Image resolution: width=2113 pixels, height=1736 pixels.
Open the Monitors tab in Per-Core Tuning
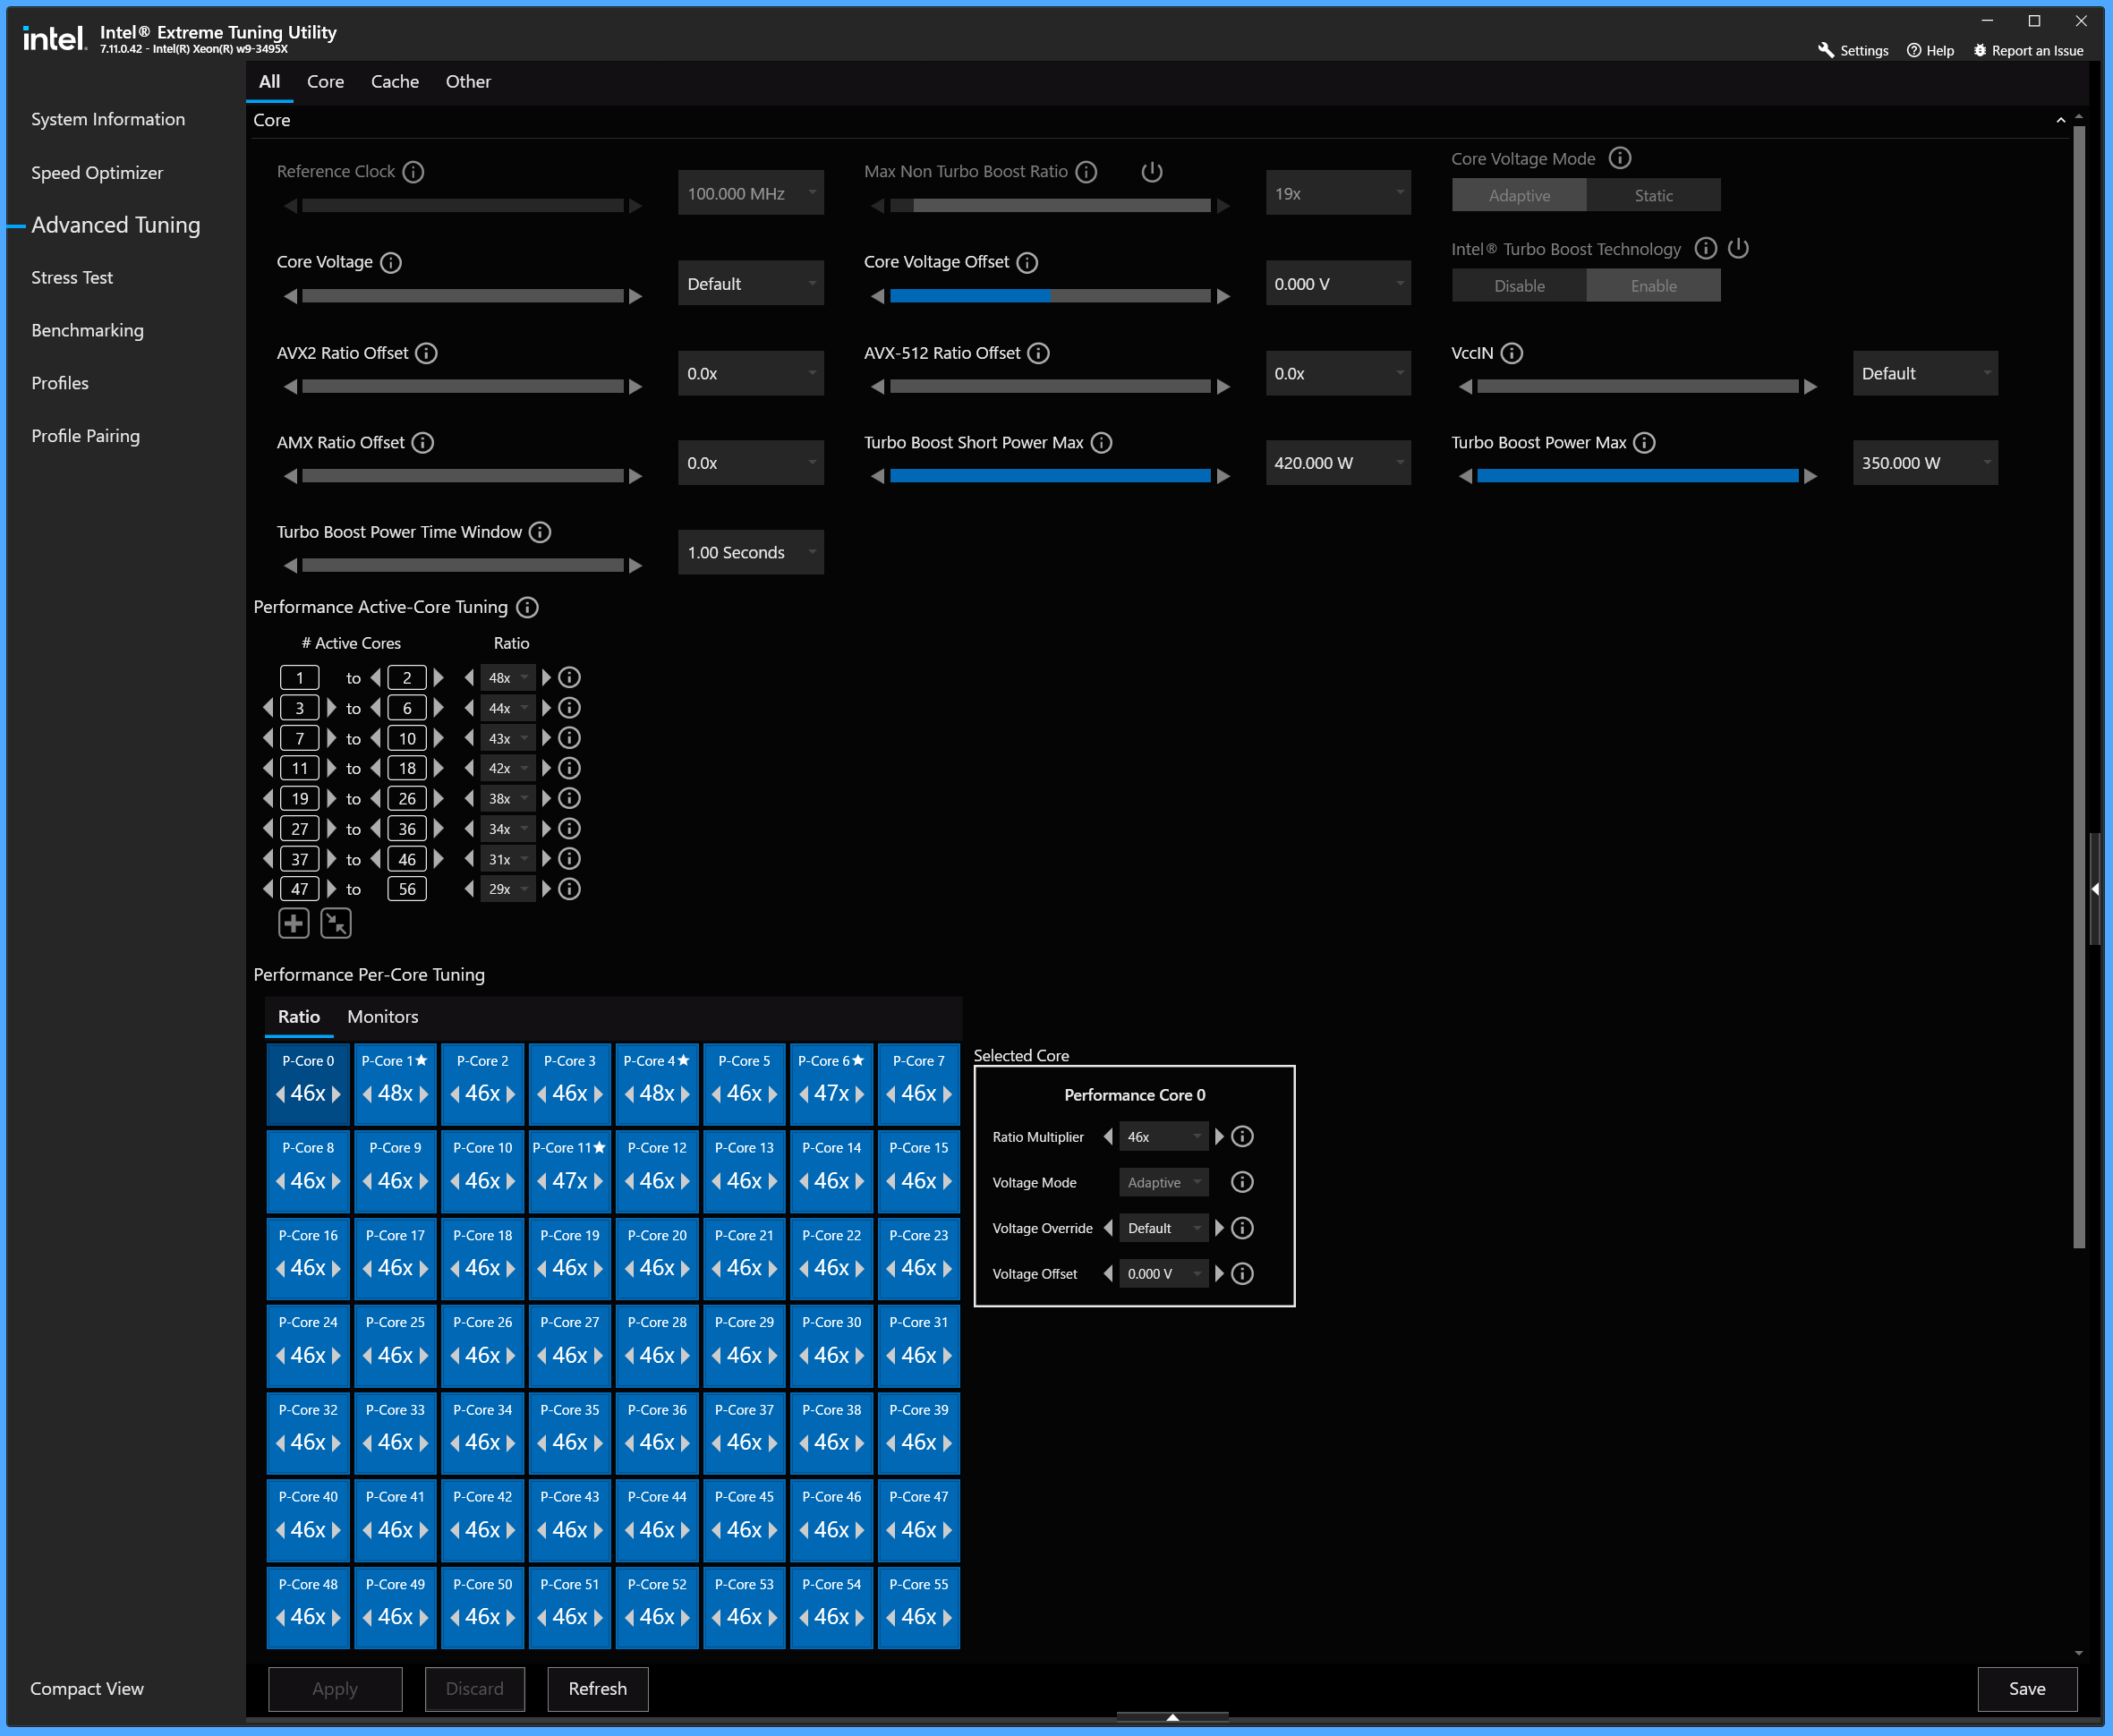click(x=382, y=1016)
